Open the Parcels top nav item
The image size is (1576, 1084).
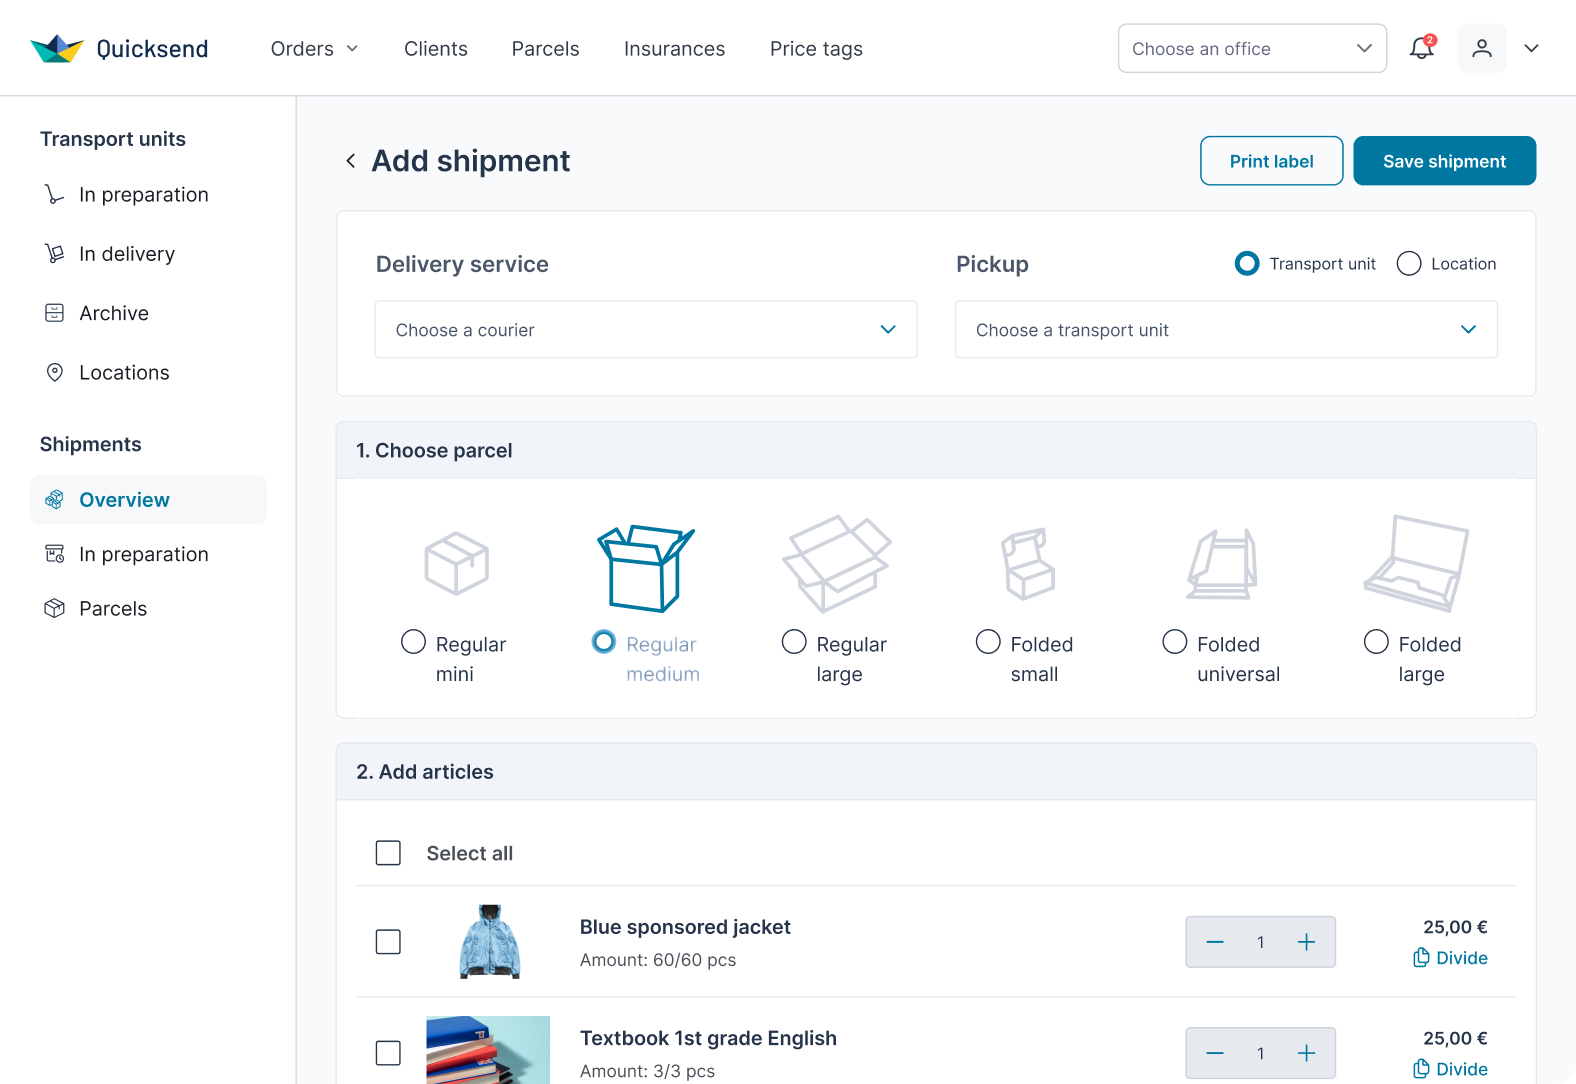[545, 49]
